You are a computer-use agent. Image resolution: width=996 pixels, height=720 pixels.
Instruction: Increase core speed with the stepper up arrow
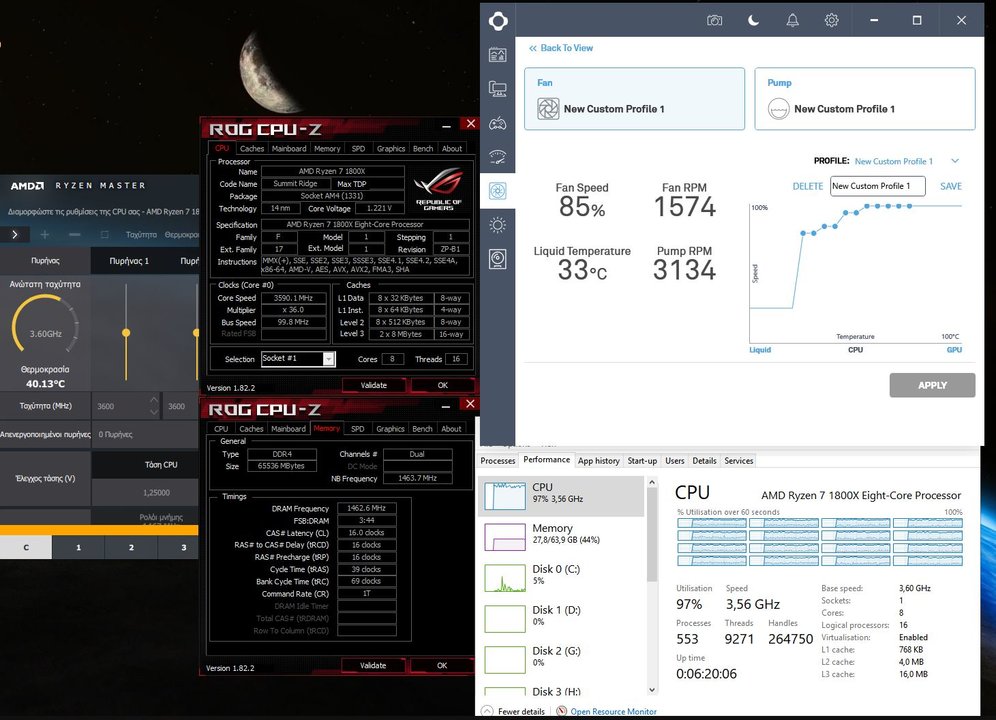(154, 400)
